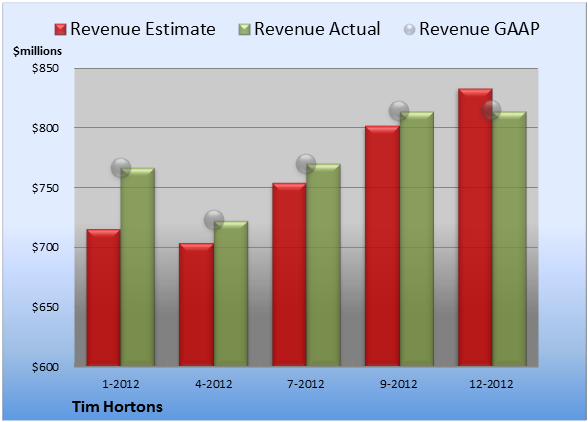This screenshot has width=588, height=422.
Task: Click the green Revenue Actual legend swatch
Action: click(244, 30)
